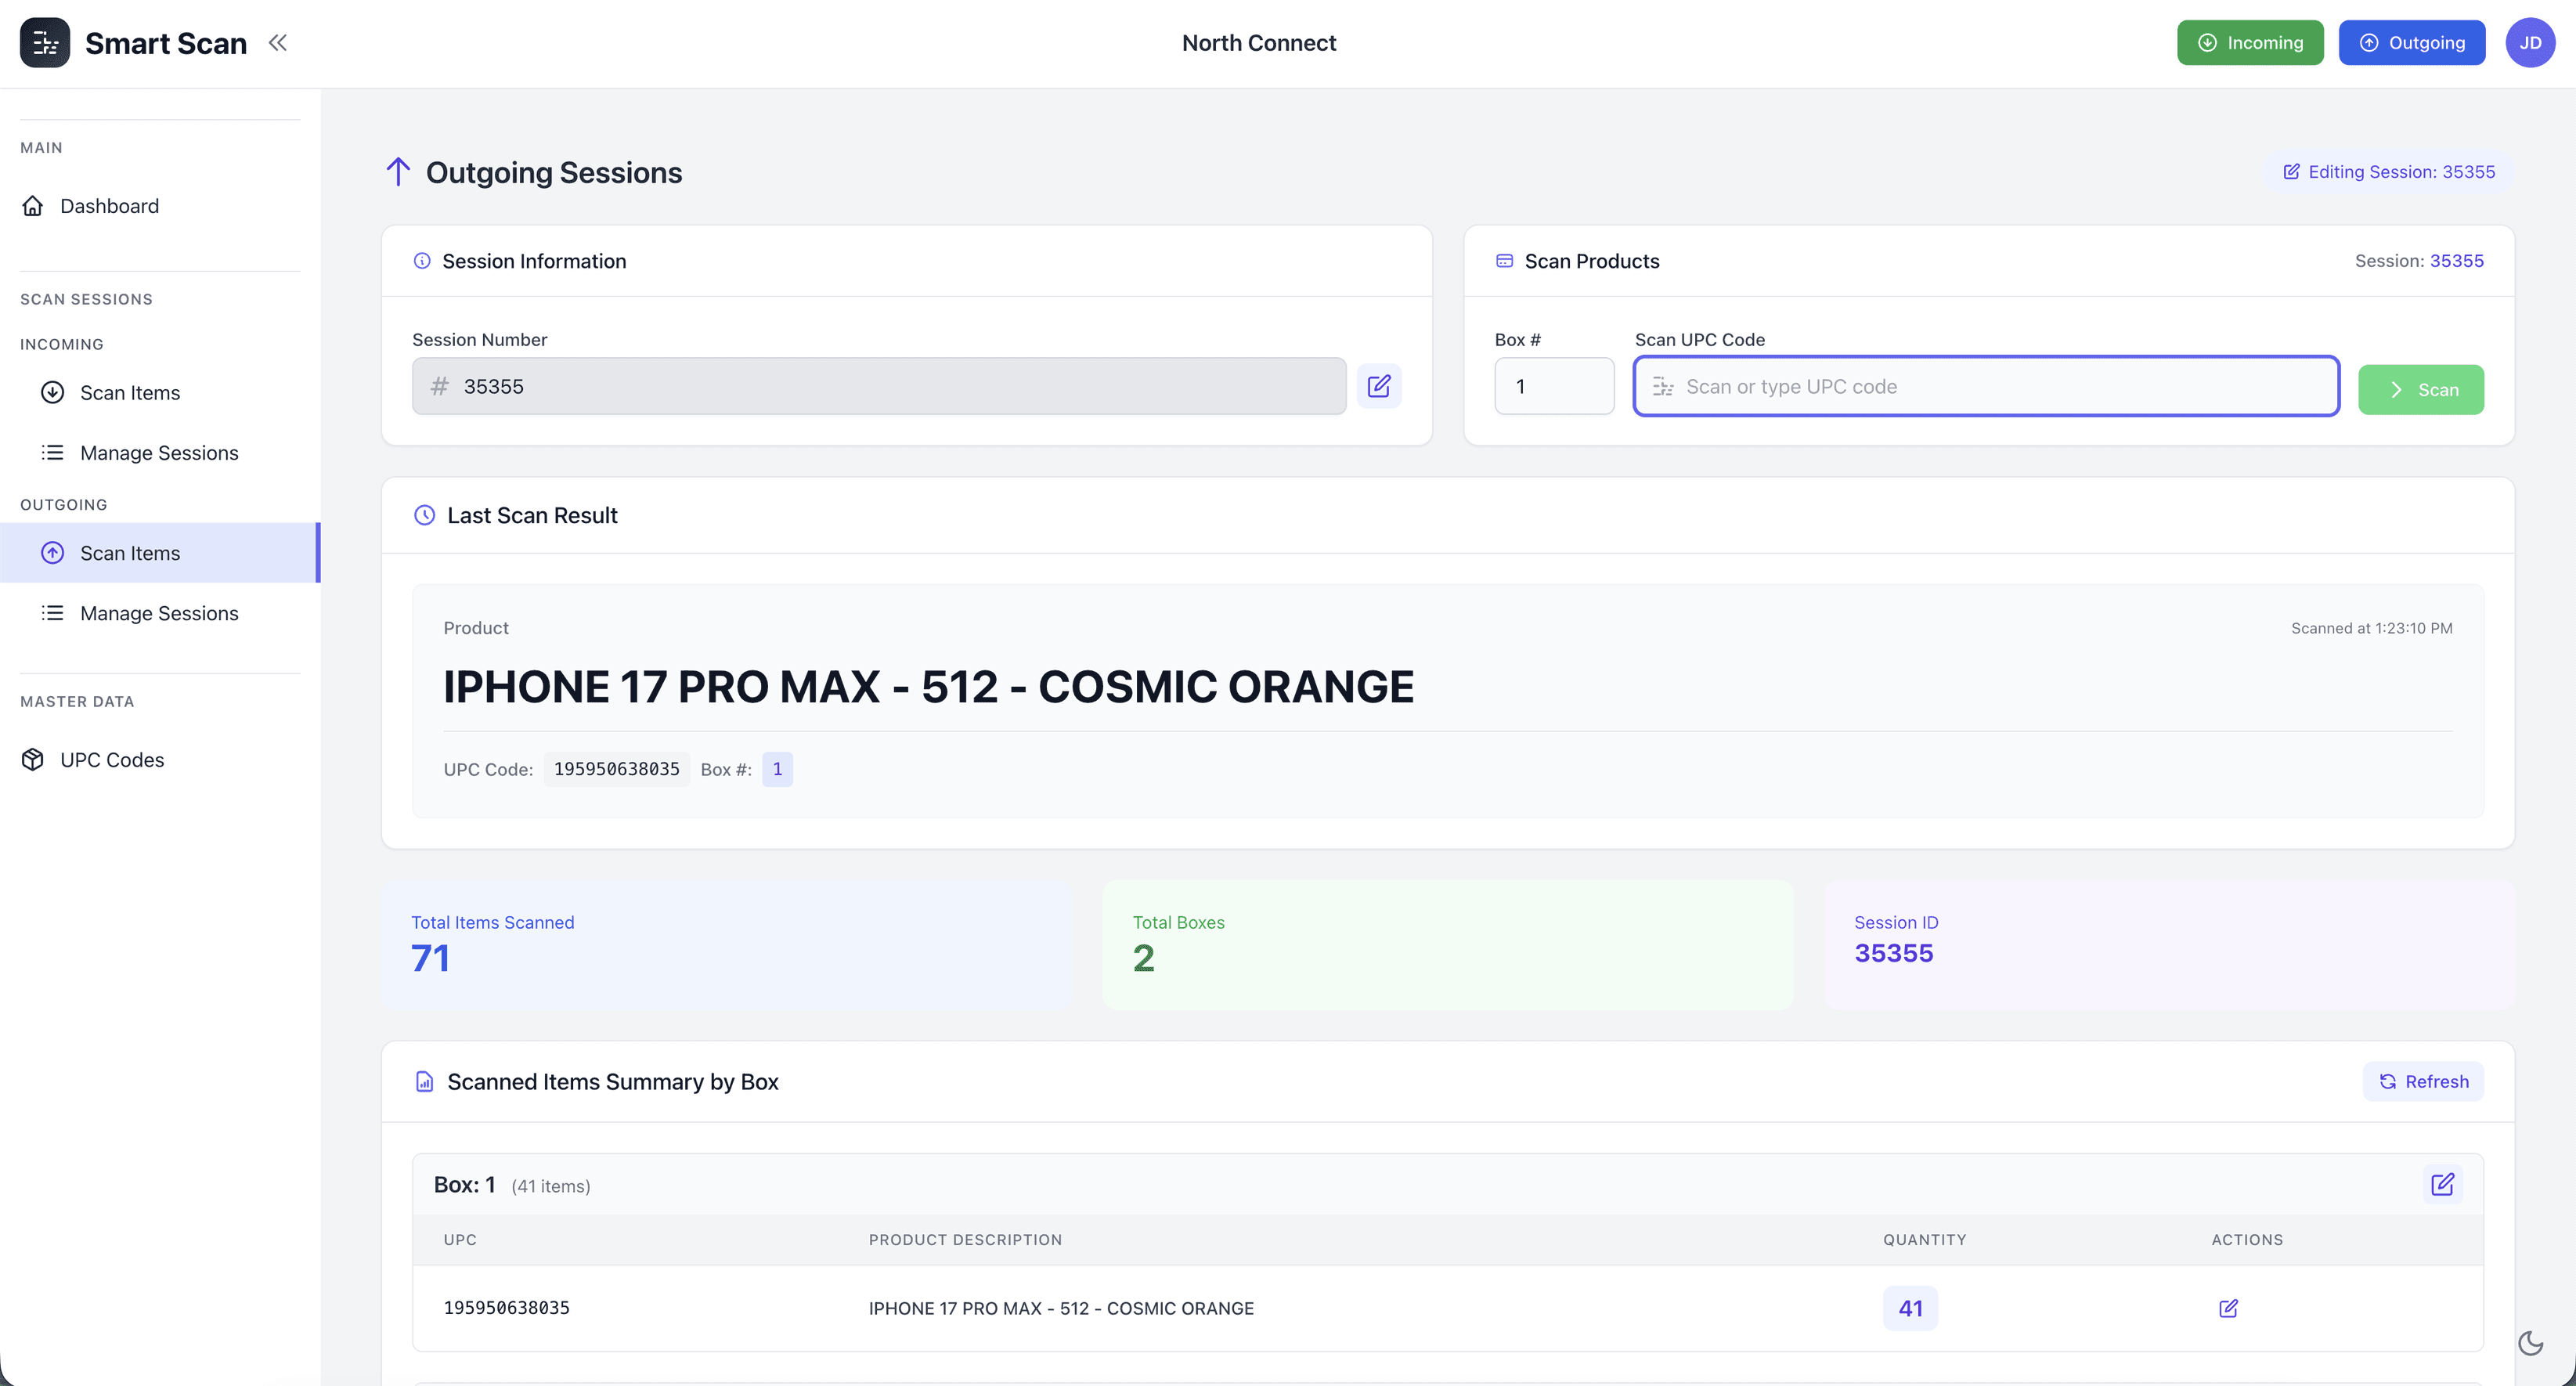
Task: Click session number 35355 link in Scan Products
Action: point(2456,260)
